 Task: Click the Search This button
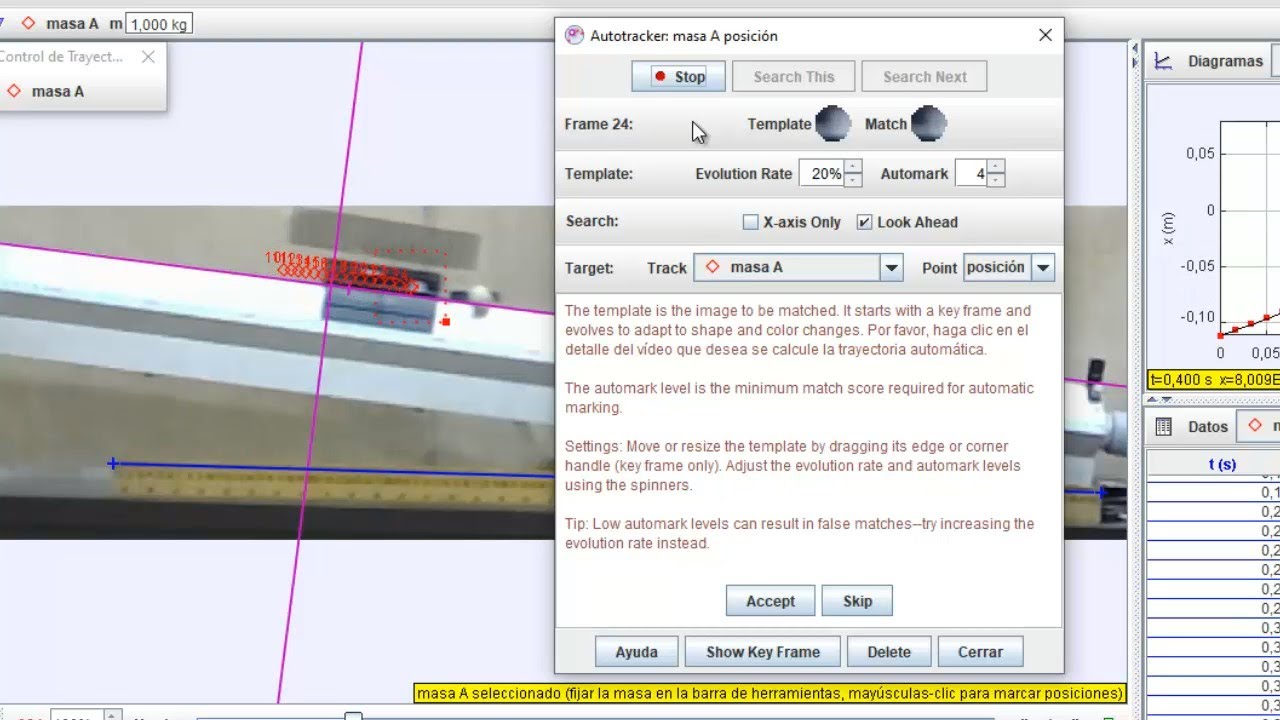click(794, 77)
